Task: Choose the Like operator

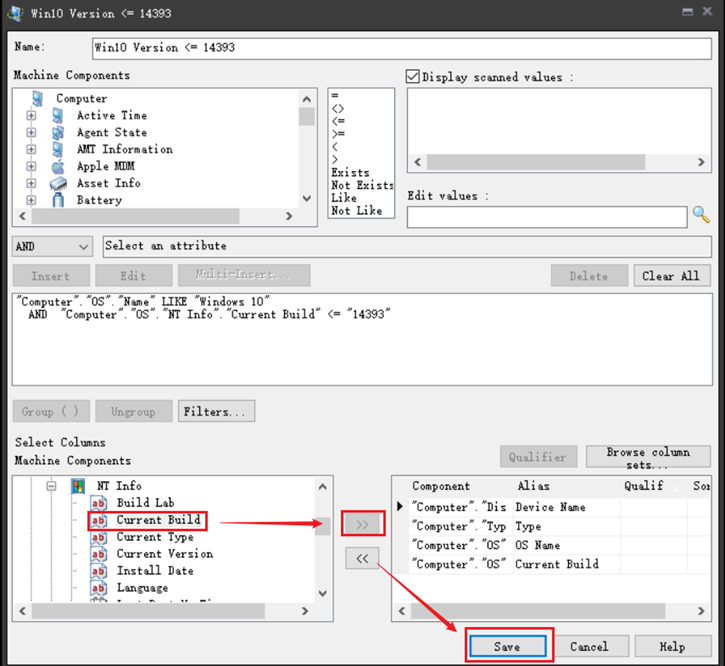Action: point(344,198)
